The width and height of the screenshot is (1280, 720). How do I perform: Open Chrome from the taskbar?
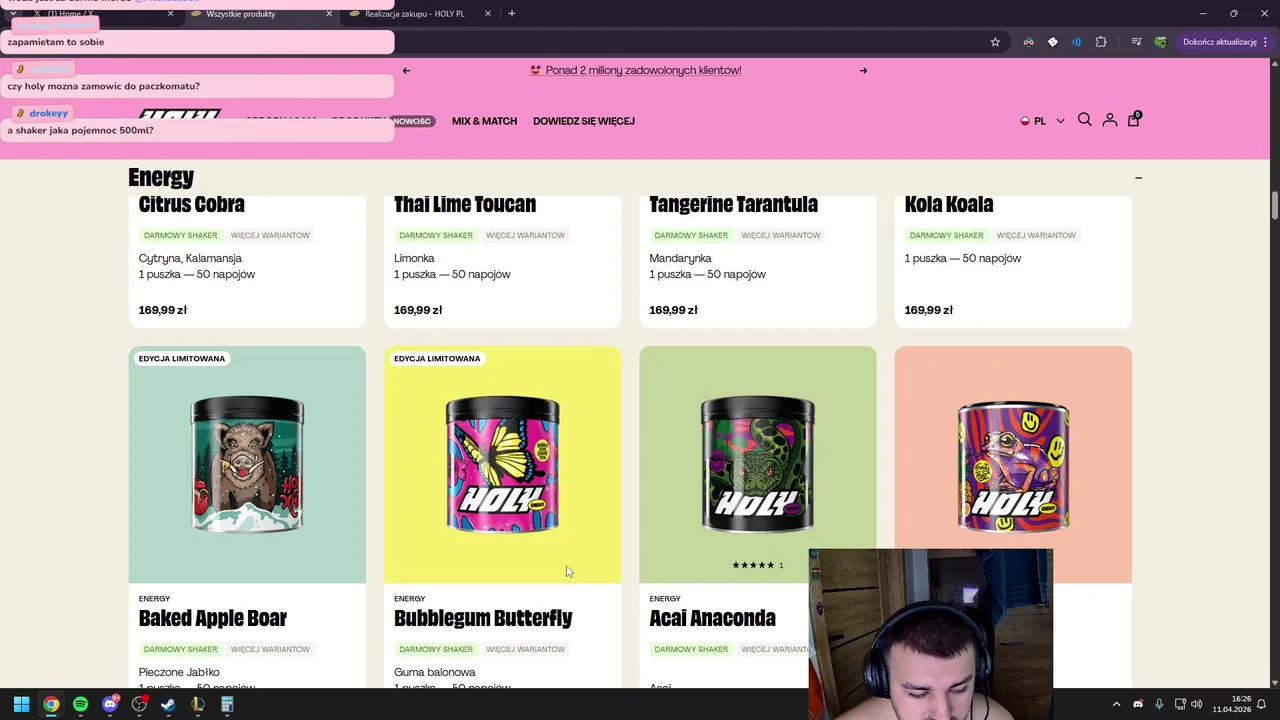point(51,704)
